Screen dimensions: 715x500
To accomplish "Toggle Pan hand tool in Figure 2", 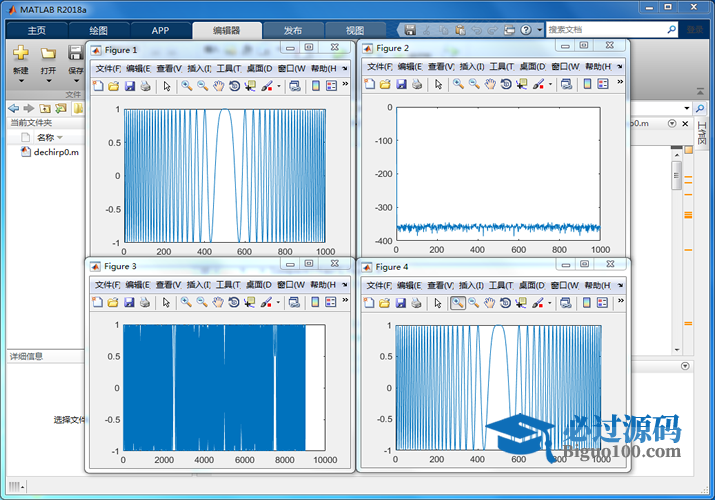I will (x=490, y=84).
